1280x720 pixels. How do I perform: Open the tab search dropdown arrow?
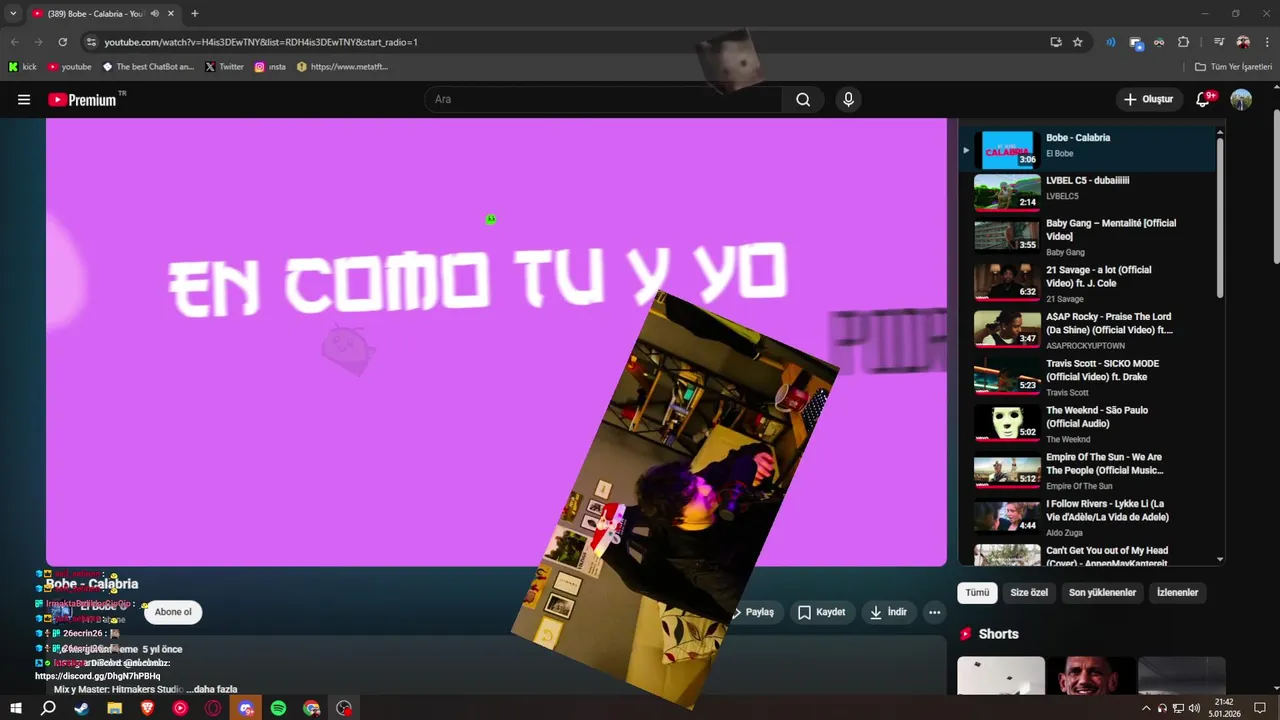point(12,13)
